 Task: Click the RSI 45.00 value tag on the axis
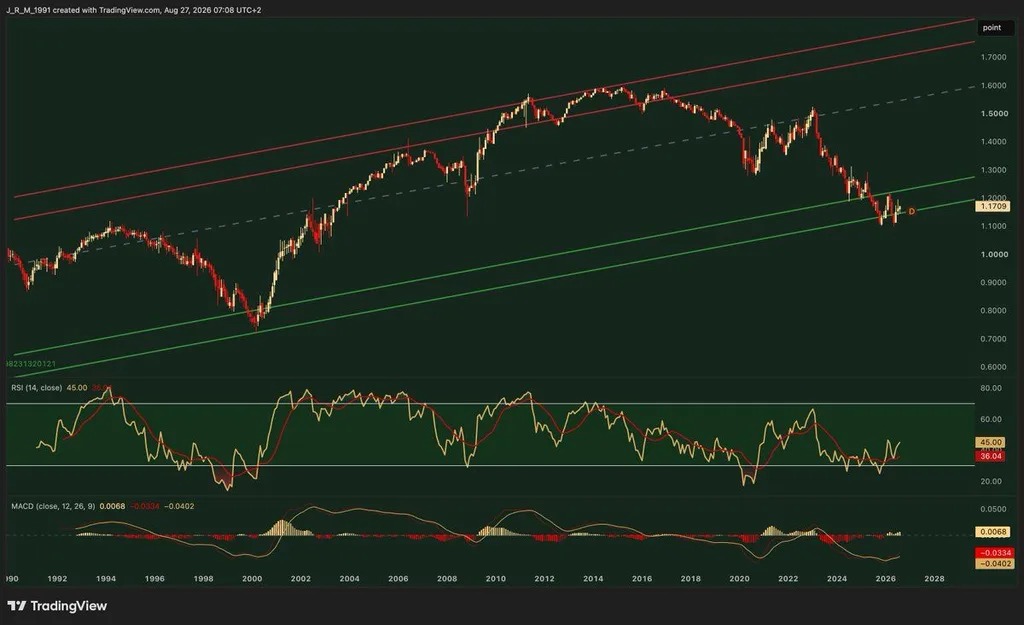pos(990,442)
